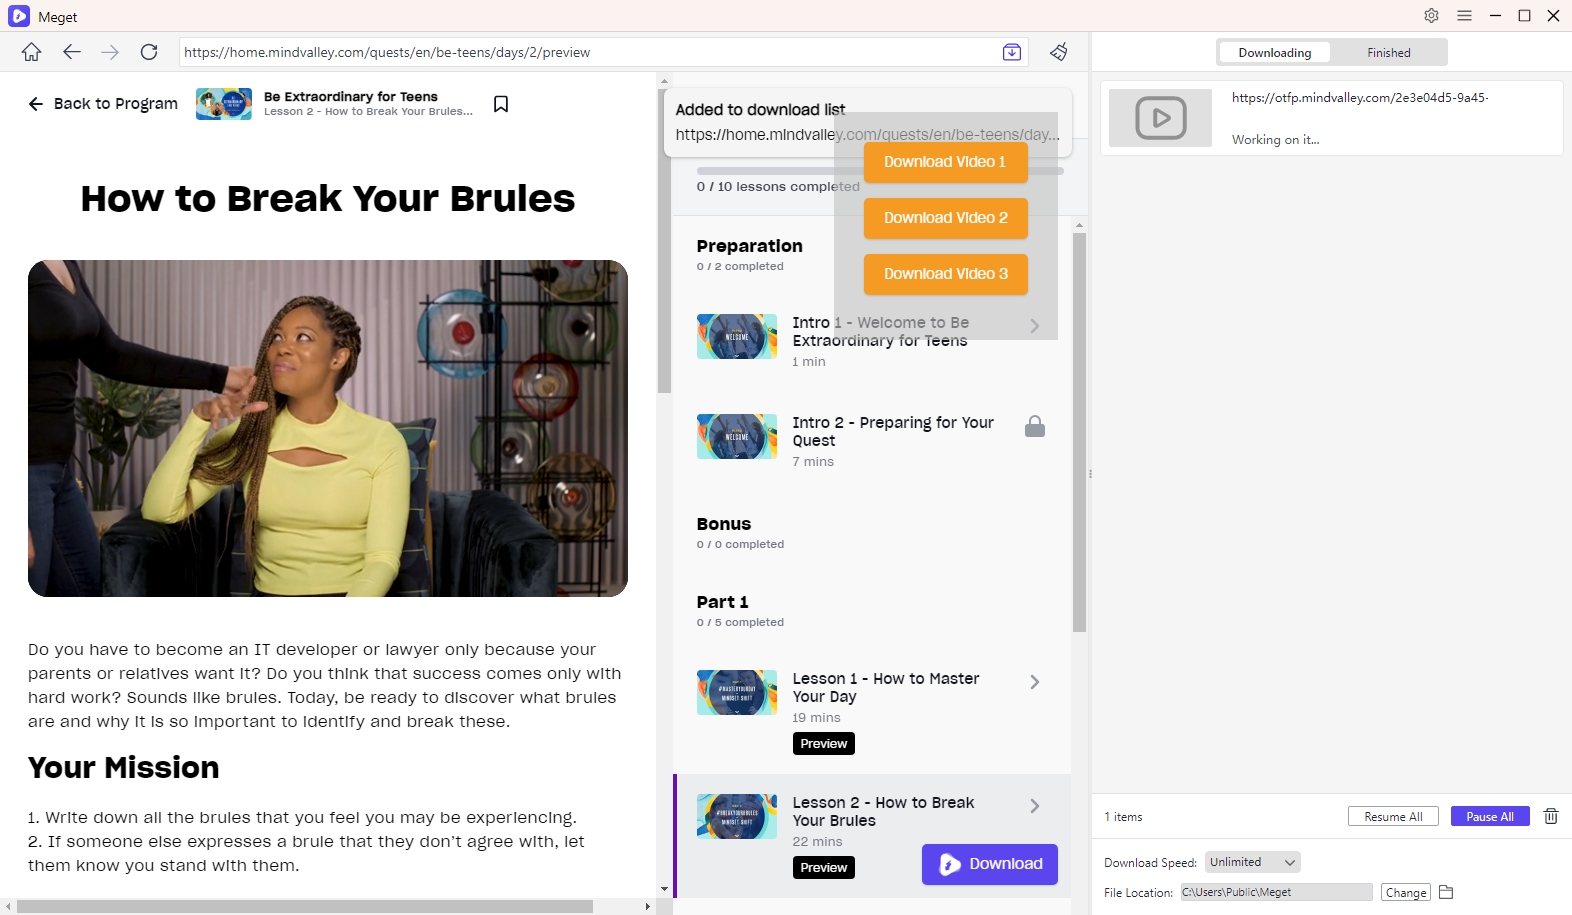
Task: Select Lesson 1 - How to Master Your Day title
Action: 886,687
